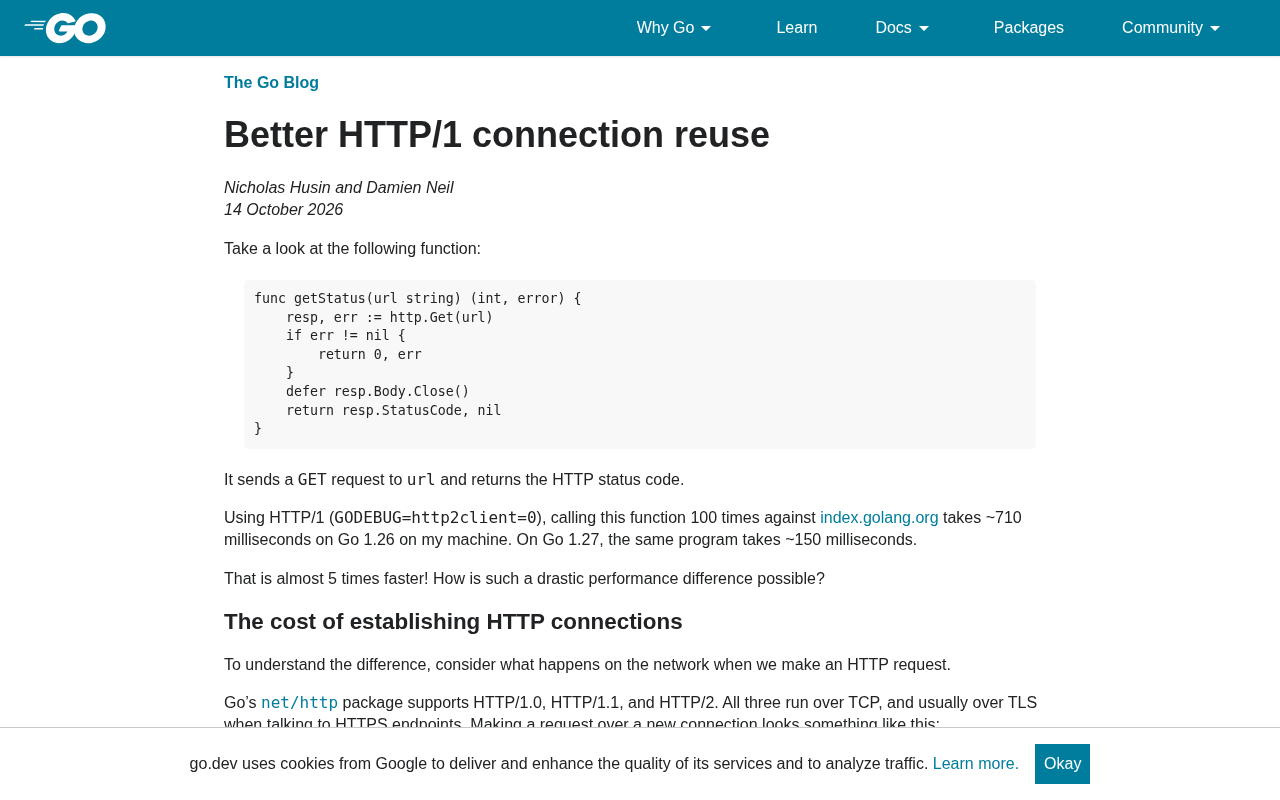Go to The Go Blog link
The width and height of the screenshot is (1280, 800).
click(271, 83)
